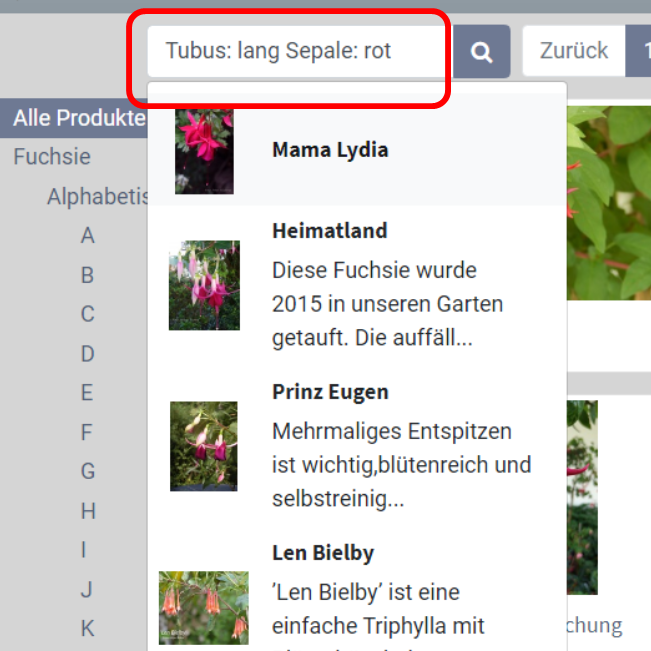This screenshot has width=651, height=651.
Task: Open letter H category
Action: click(x=88, y=511)
